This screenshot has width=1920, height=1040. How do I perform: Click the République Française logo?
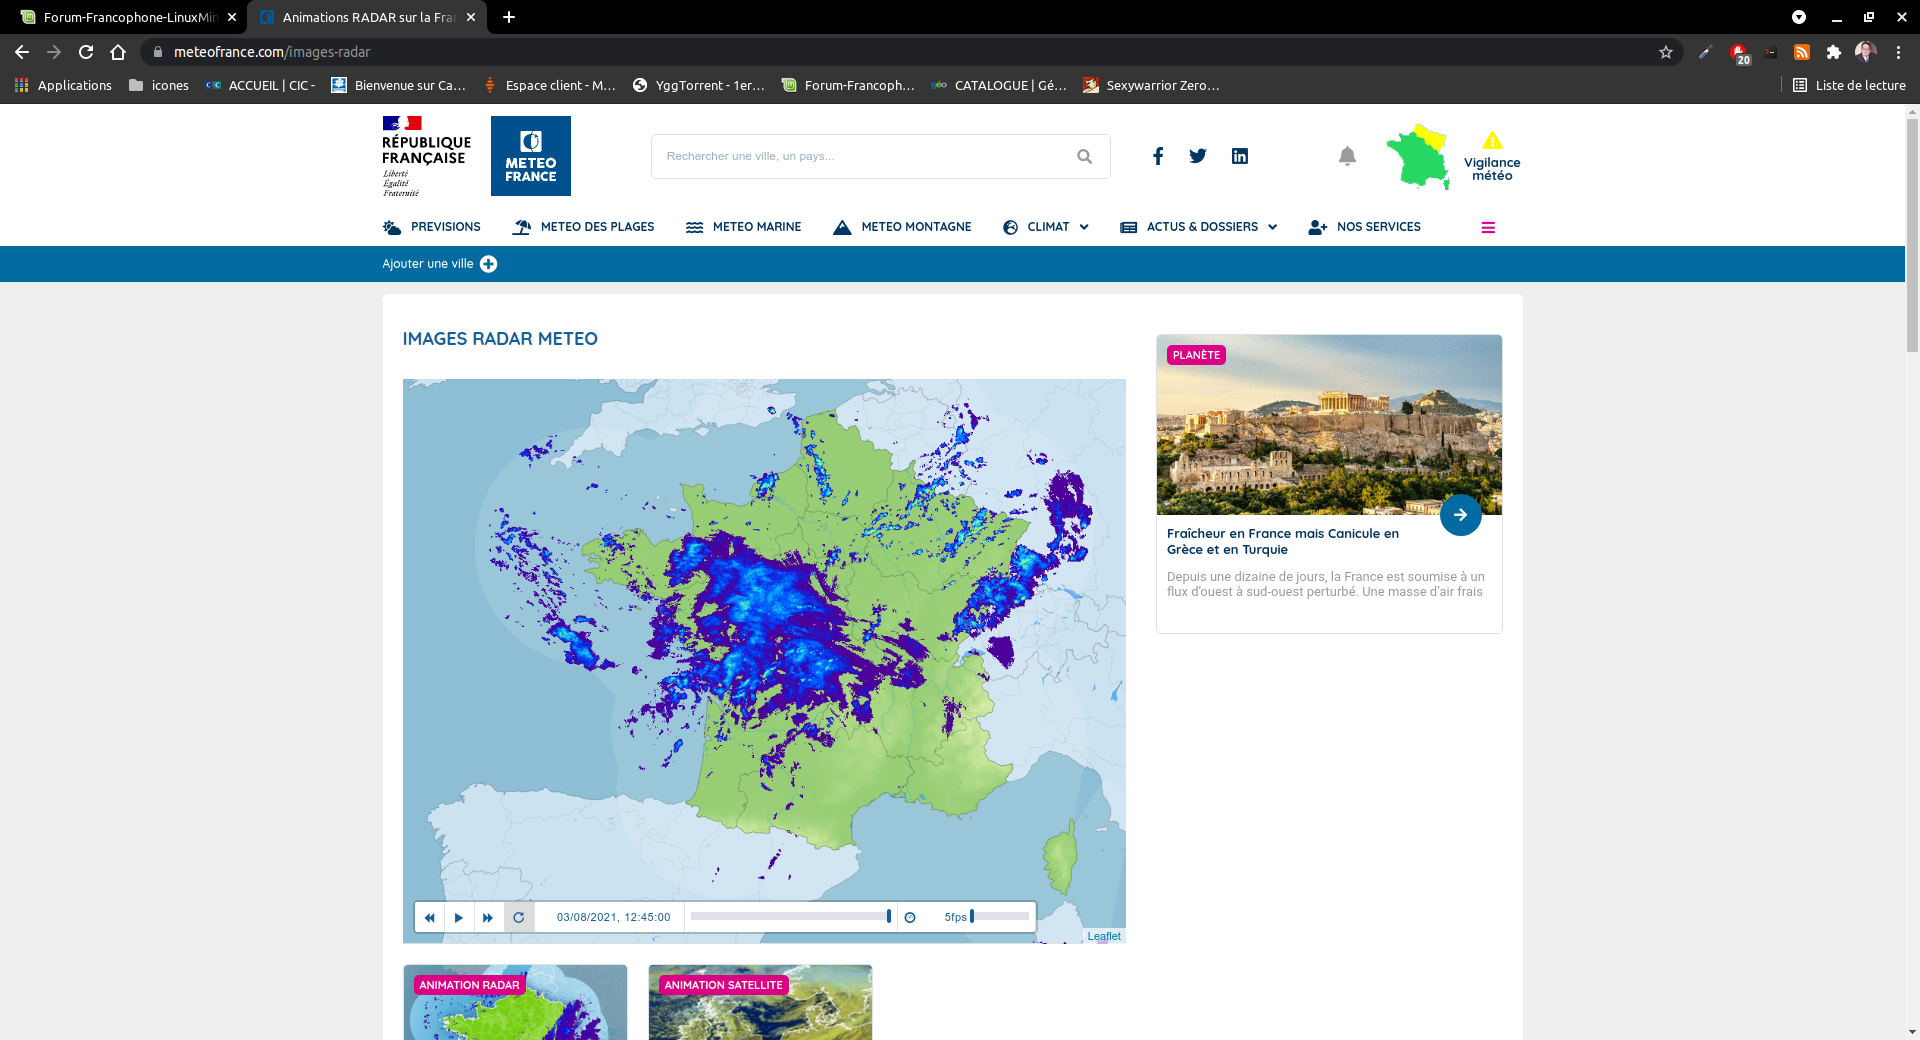pos(426,156)
